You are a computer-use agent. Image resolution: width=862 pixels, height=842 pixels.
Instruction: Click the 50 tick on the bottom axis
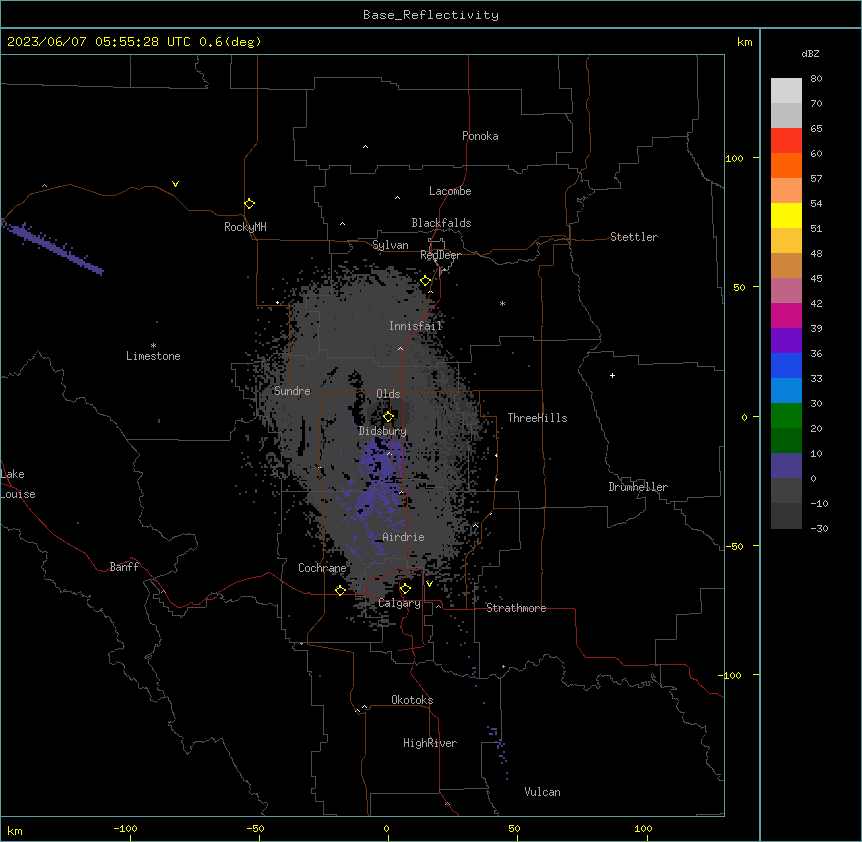(514, 828)
